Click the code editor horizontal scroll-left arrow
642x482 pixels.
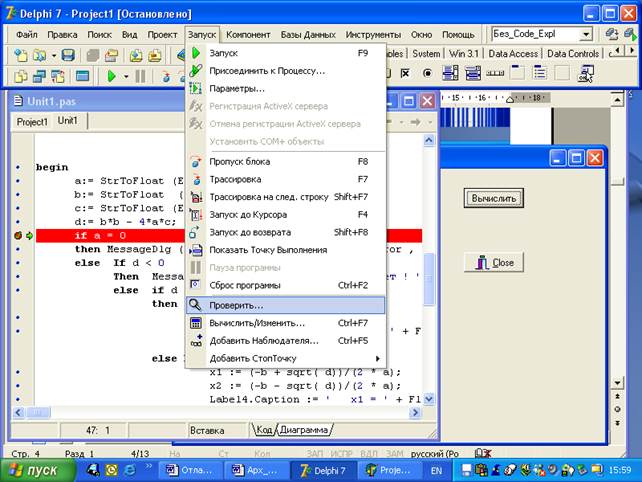(18, 412)
